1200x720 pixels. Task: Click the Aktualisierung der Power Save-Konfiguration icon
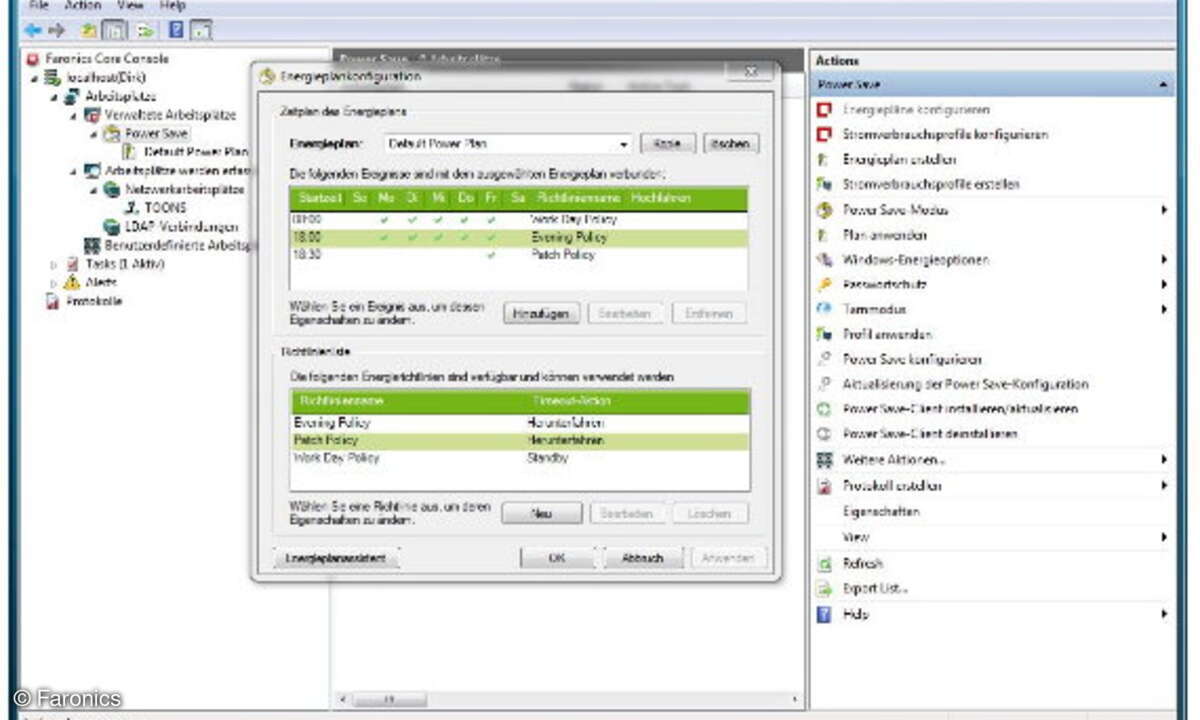[825, 384]
